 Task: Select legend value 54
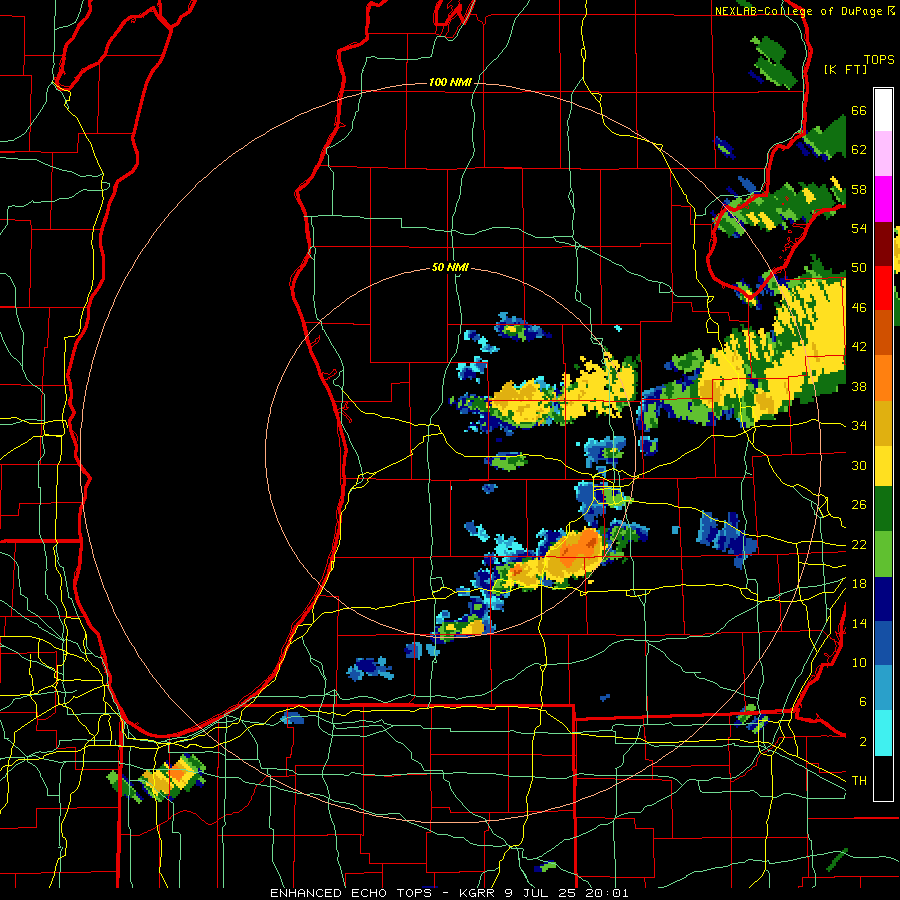859,228
